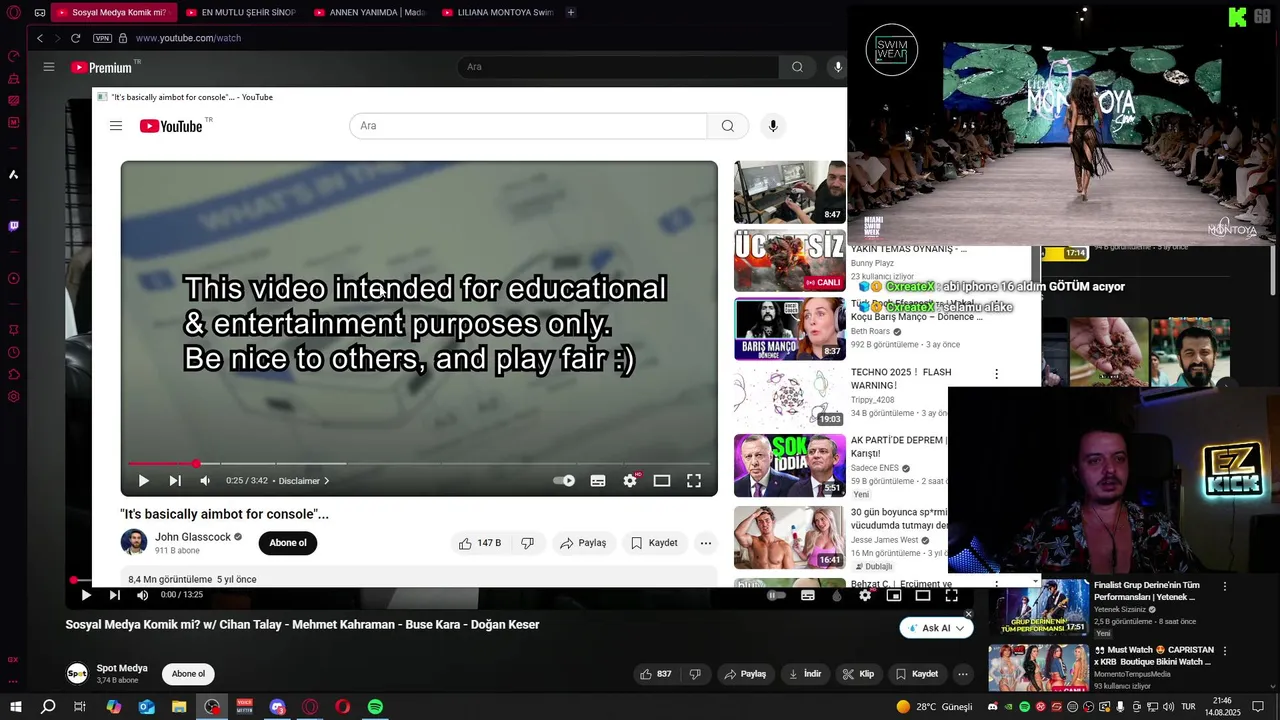The height and width of the screenshot is (720, 1280).
Task: Open Windows Start menu
Action: [x=15, y=707]
